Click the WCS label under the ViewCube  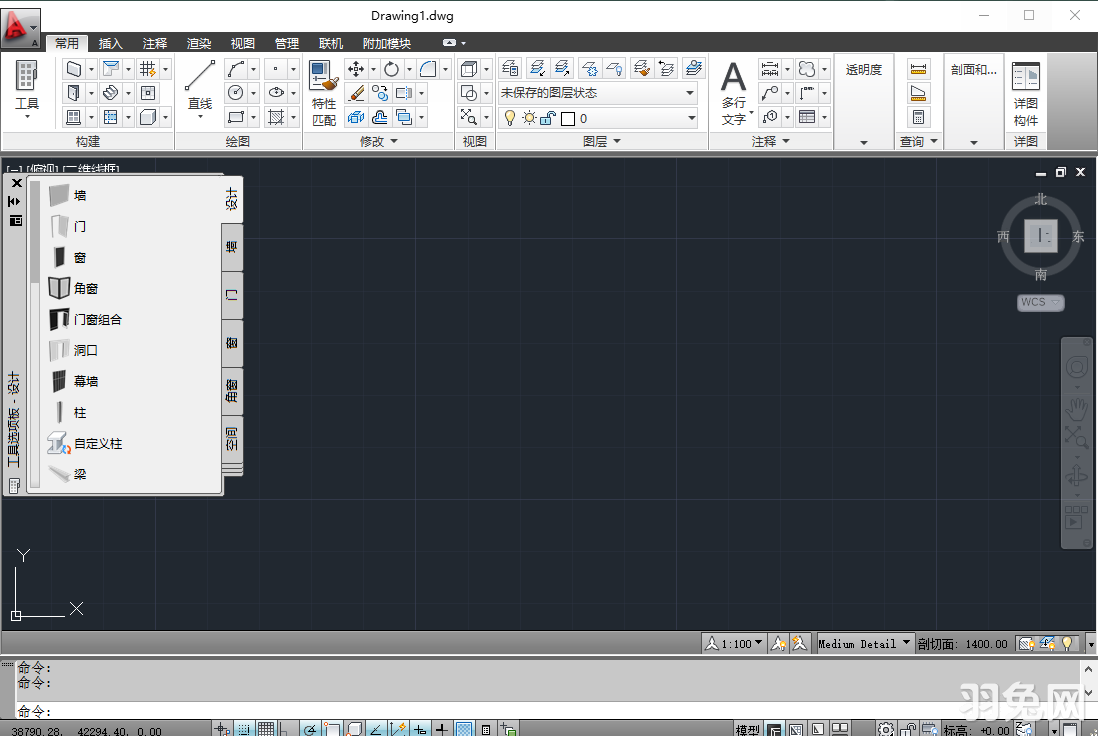(1035, 302)
